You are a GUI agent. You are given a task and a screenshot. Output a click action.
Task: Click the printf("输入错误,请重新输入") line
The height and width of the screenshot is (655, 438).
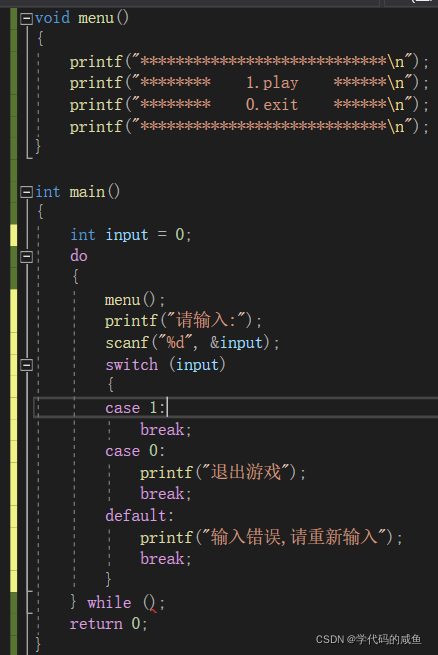pos(271,537)
